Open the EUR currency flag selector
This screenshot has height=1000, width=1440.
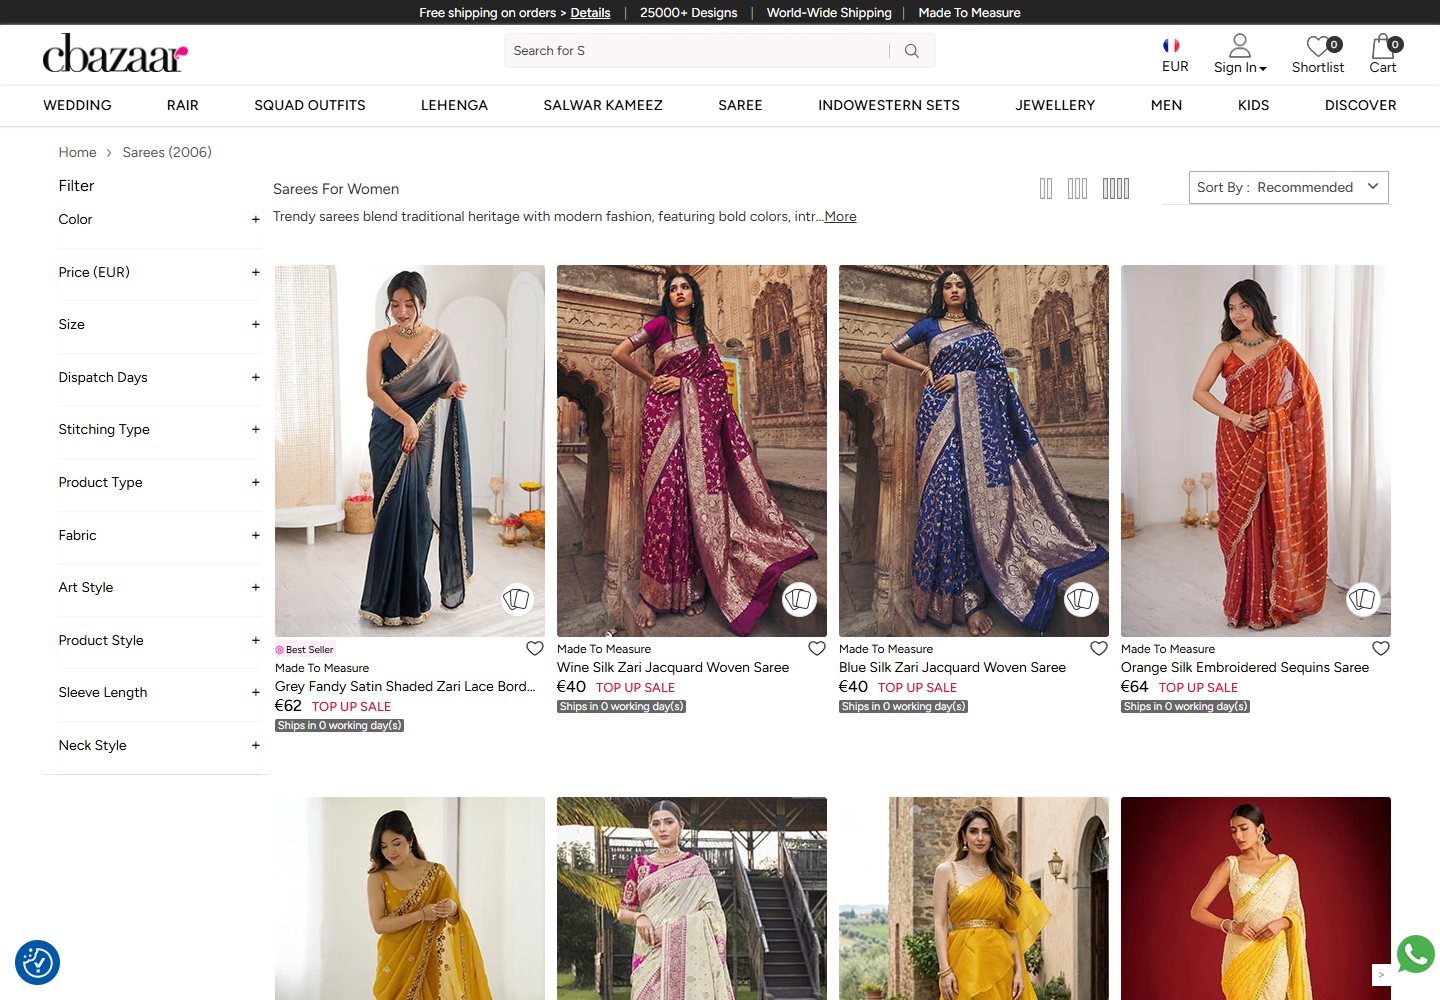click(1172, 45)
